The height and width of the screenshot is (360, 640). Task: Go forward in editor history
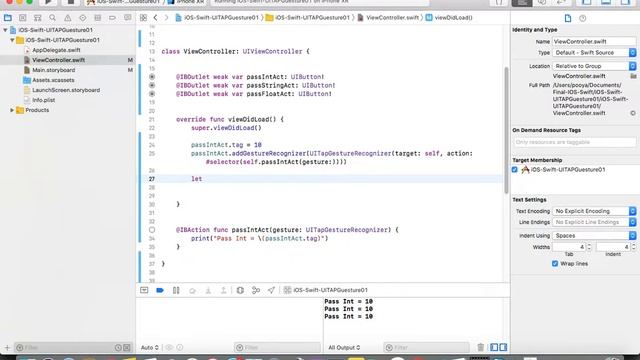pos(166,18)
